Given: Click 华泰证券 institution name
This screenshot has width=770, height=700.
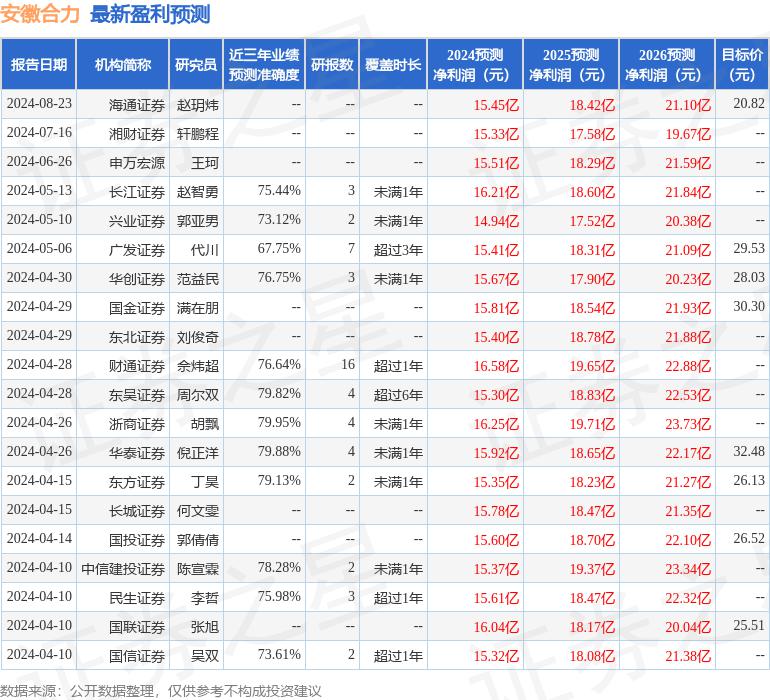Looking at the screenshot, I should pyautogui.click(x=137, y=453).
